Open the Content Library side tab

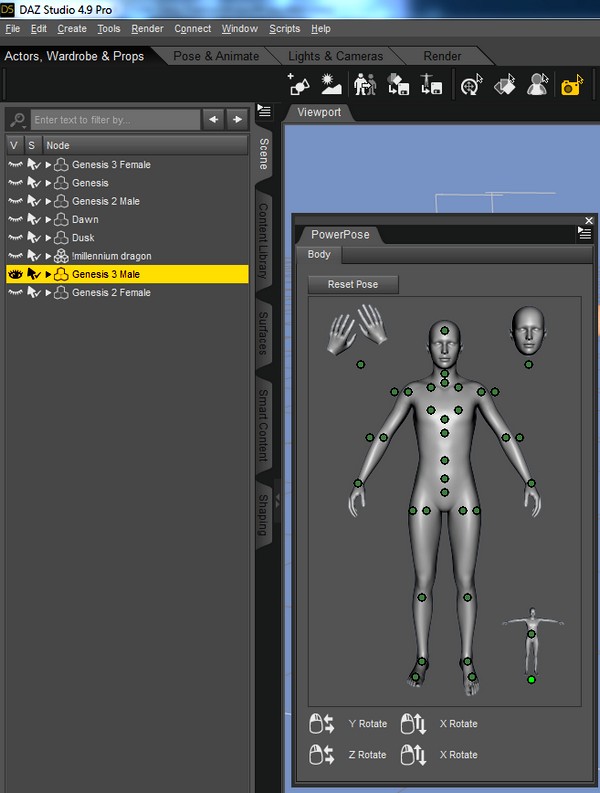(264, 241)
